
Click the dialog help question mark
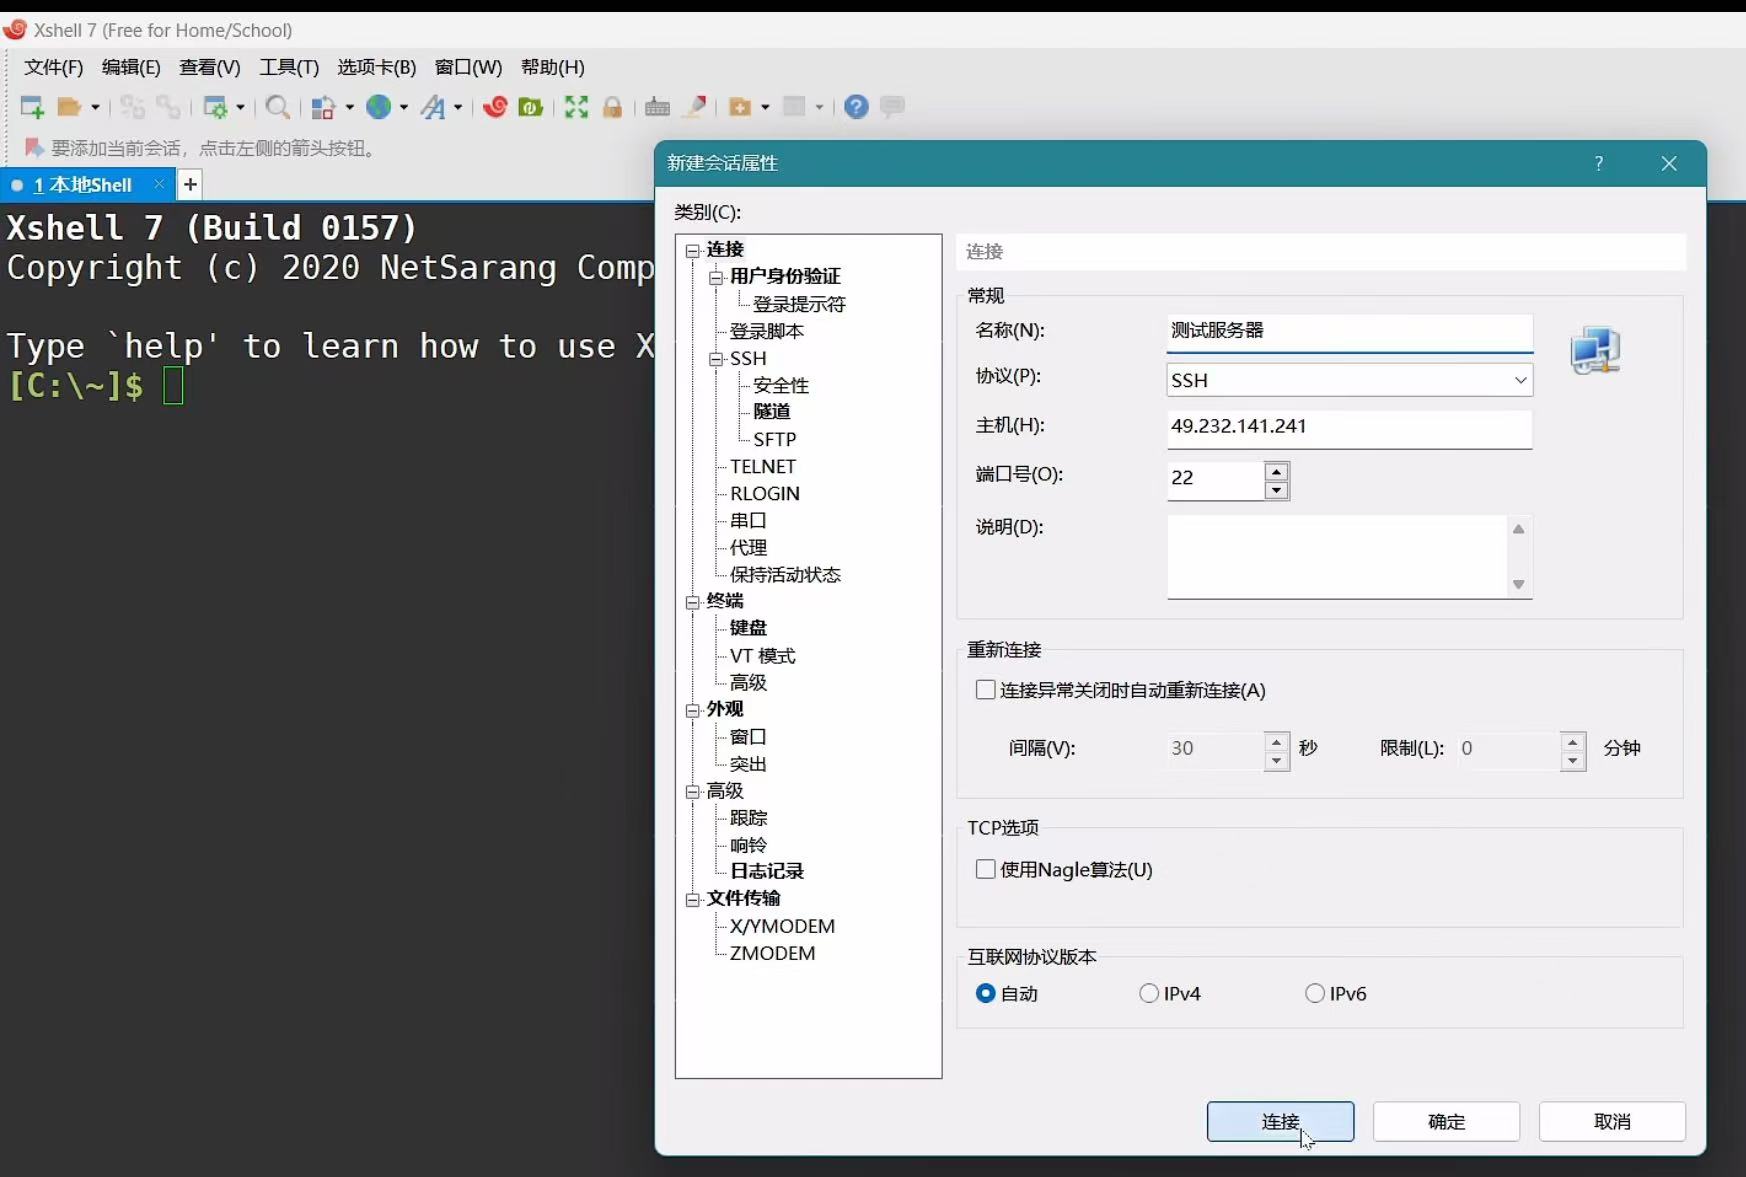click(x=1599, y=164)
